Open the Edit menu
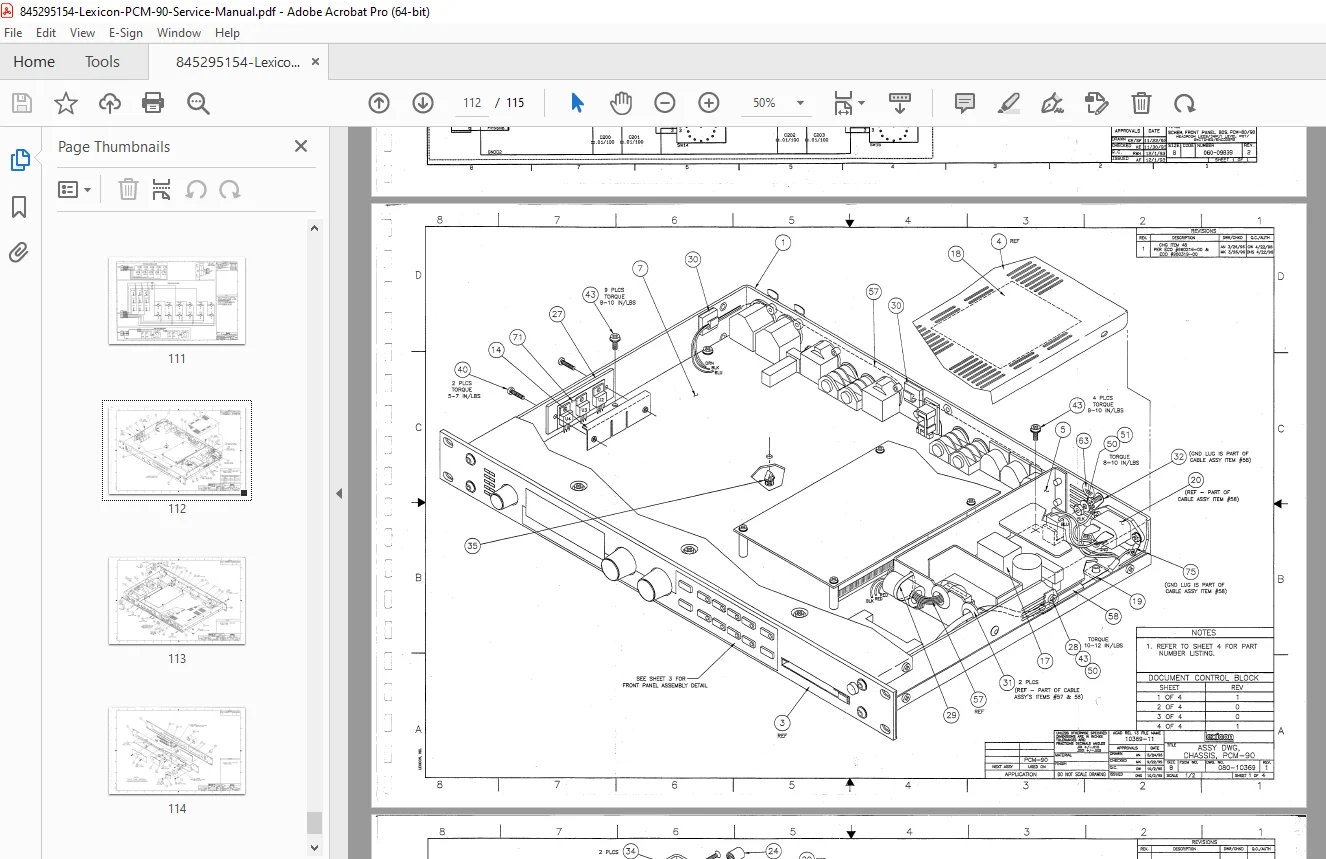Screen dimensions: 1326x859 [46, 33]
